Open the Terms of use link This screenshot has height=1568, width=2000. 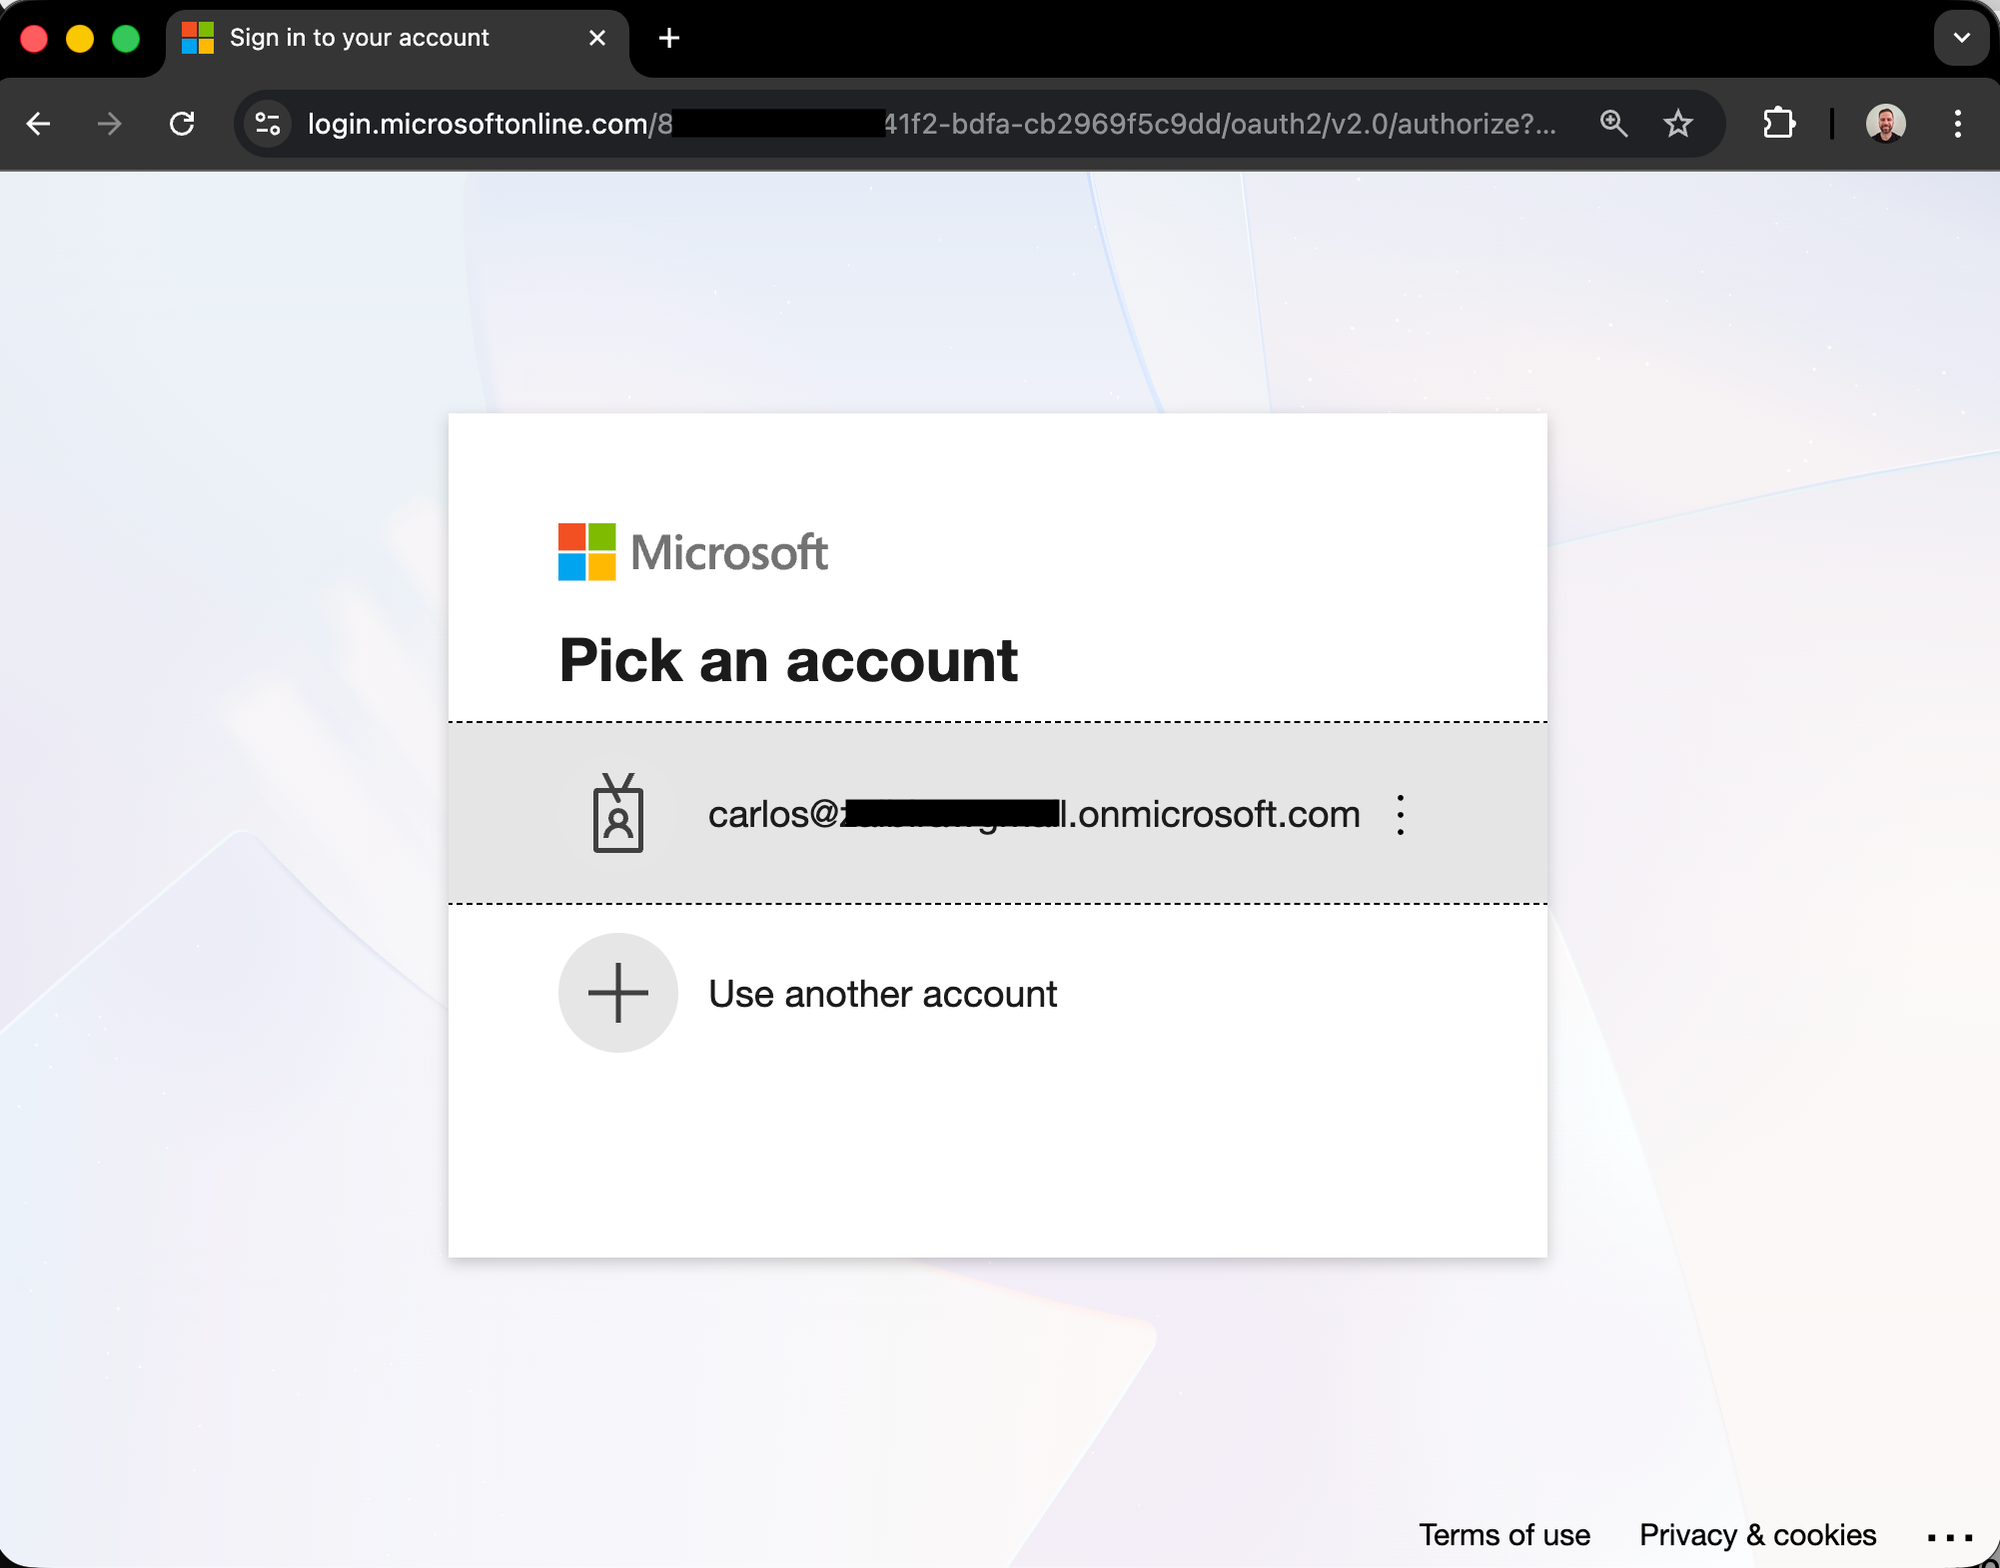[1504, 1535]
